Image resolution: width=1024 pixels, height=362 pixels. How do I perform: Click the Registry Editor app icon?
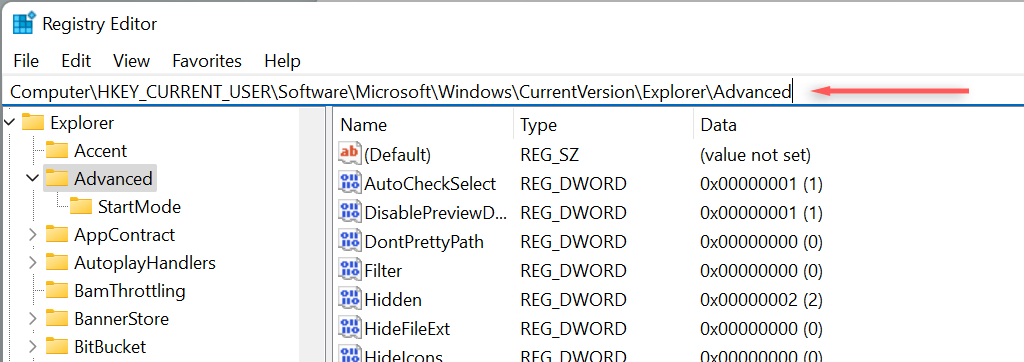24,24
